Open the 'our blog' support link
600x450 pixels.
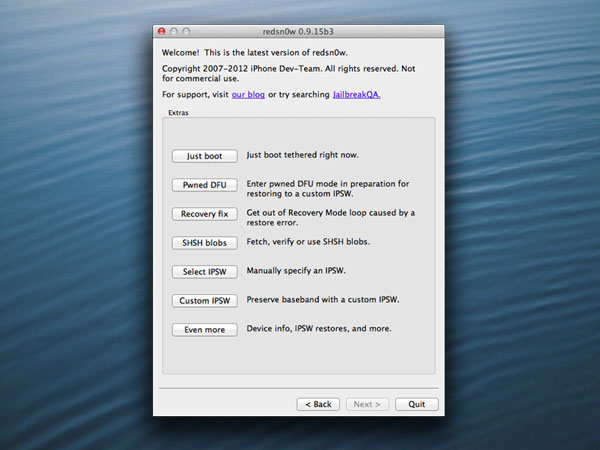pyautogui.click(x=248, y=95)
